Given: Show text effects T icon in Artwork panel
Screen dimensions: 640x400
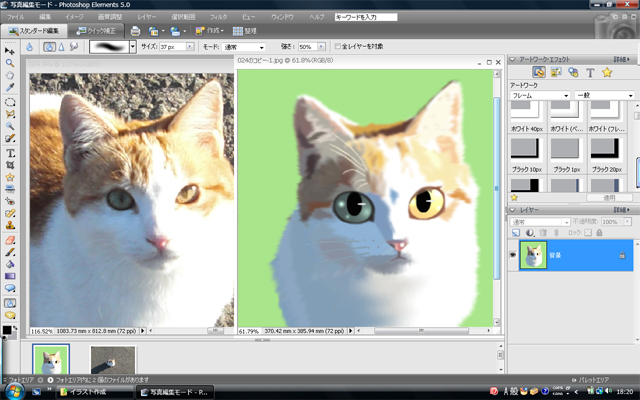Looking at the screenshot, I should [590, 73].
